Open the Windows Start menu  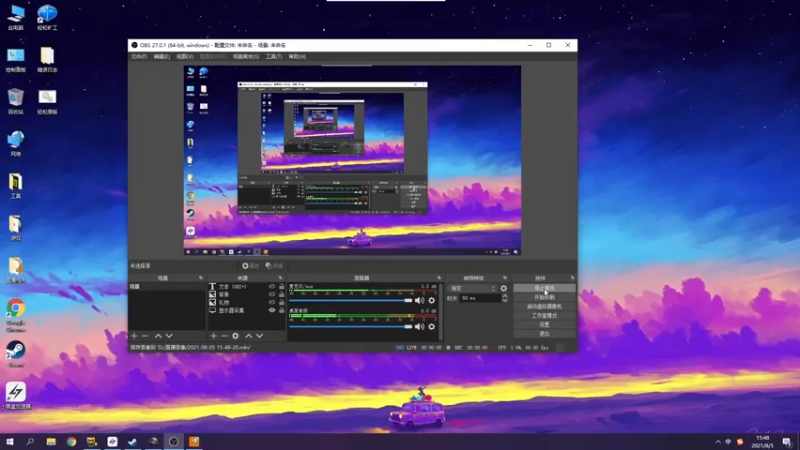pos(10,441)
